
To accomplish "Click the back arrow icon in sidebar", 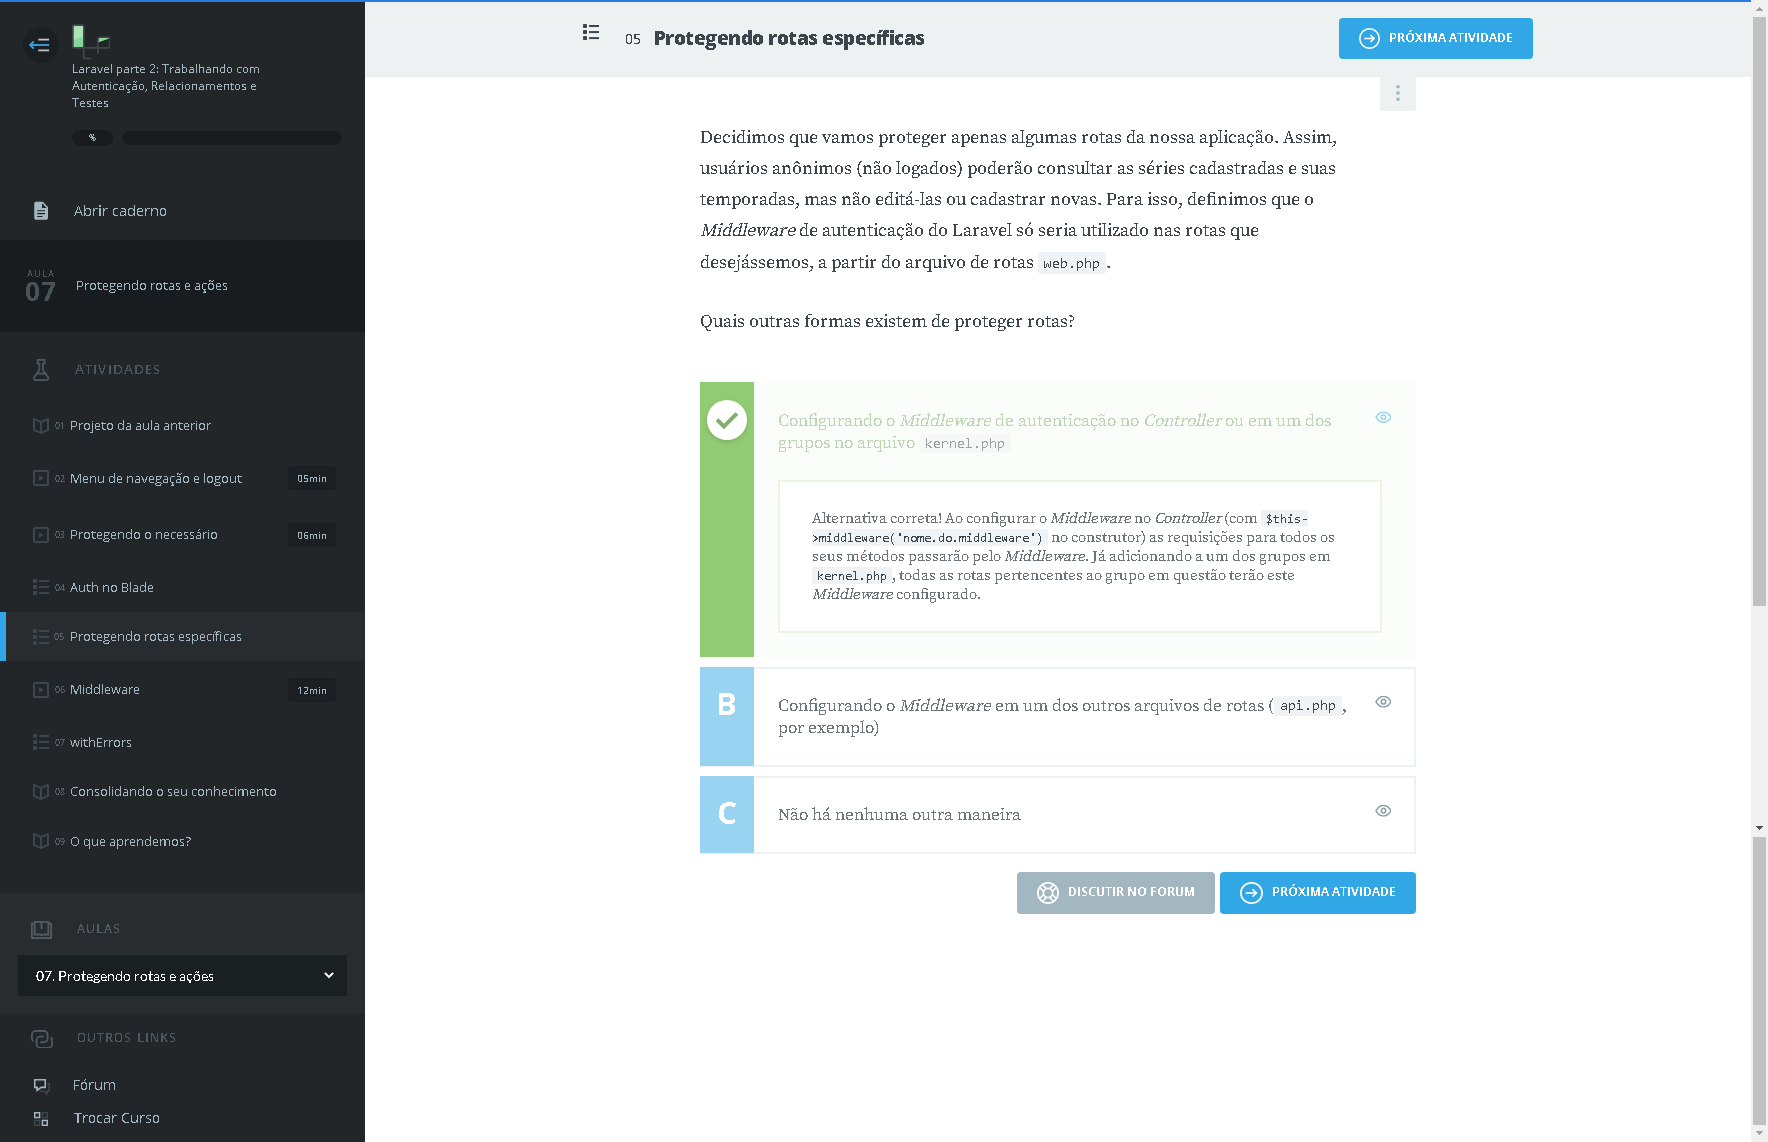I will pos(40,45).
